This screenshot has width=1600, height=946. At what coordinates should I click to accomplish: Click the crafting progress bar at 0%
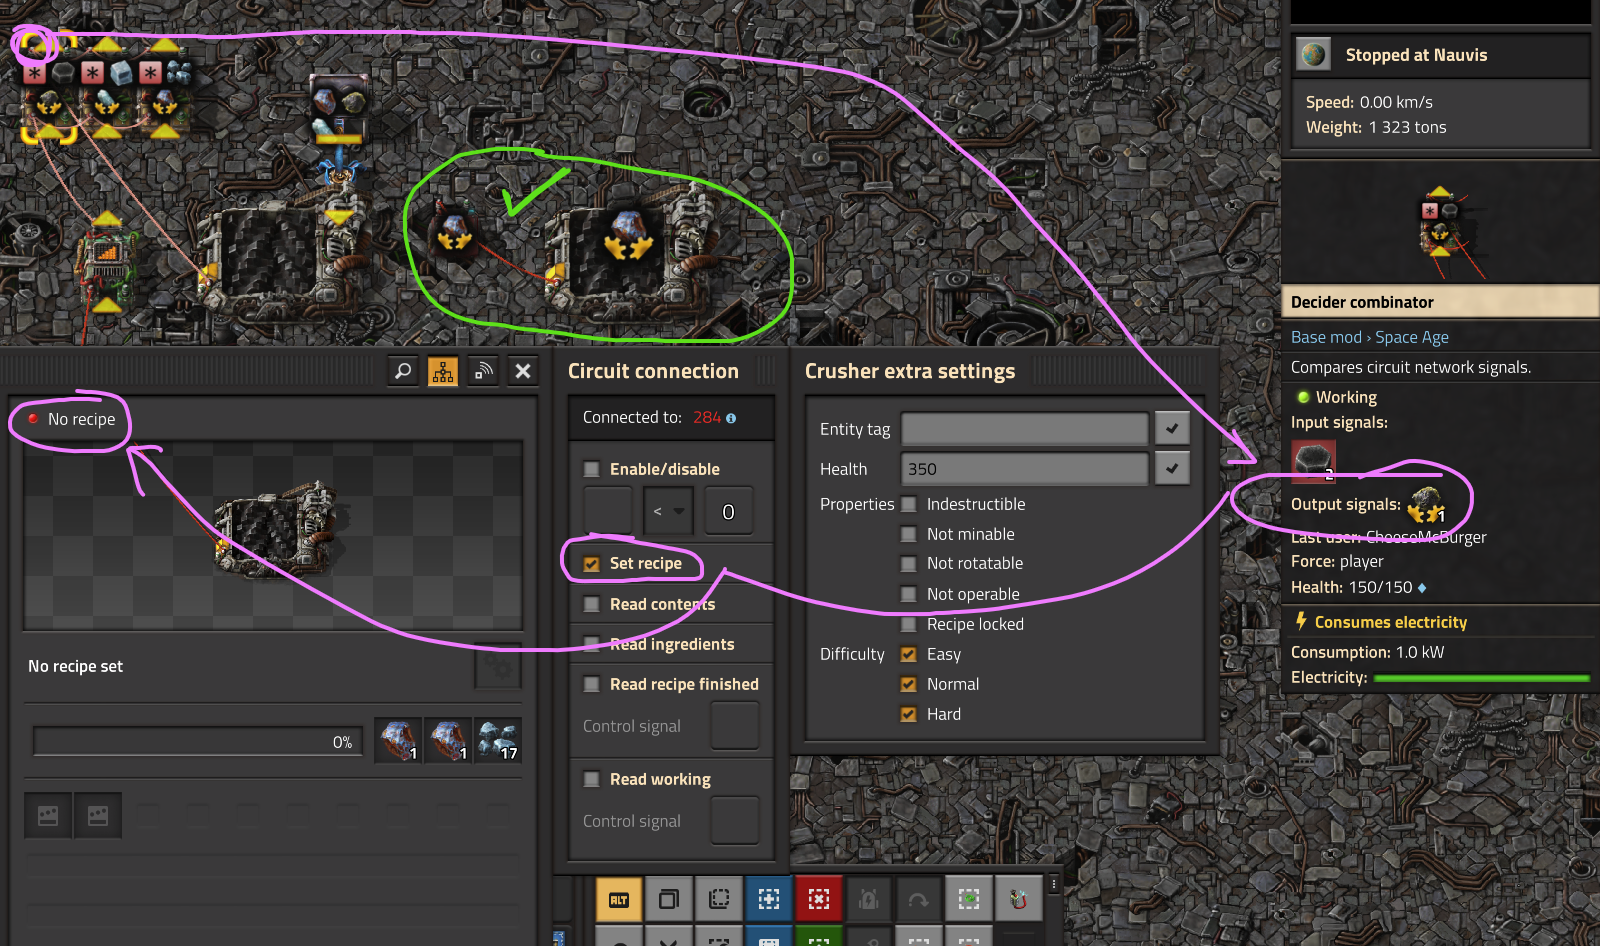pyautogui.click(x=197, y=741)
